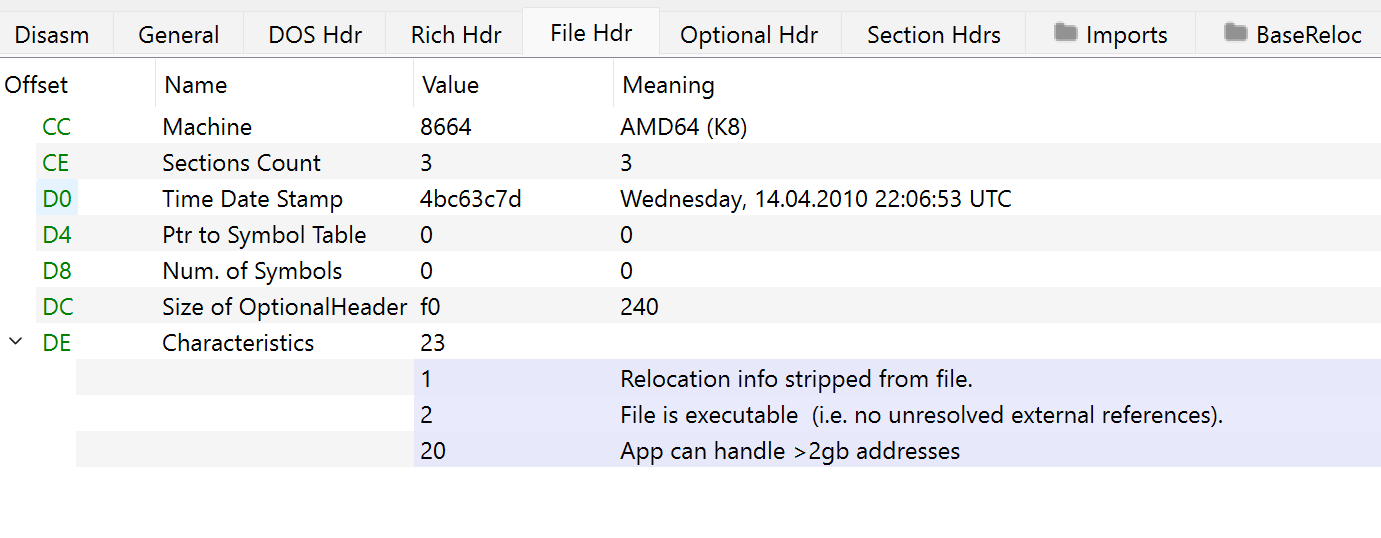Switch to the DOS Hdr tab
This screenshot has width=1381, height=538.
315,36
